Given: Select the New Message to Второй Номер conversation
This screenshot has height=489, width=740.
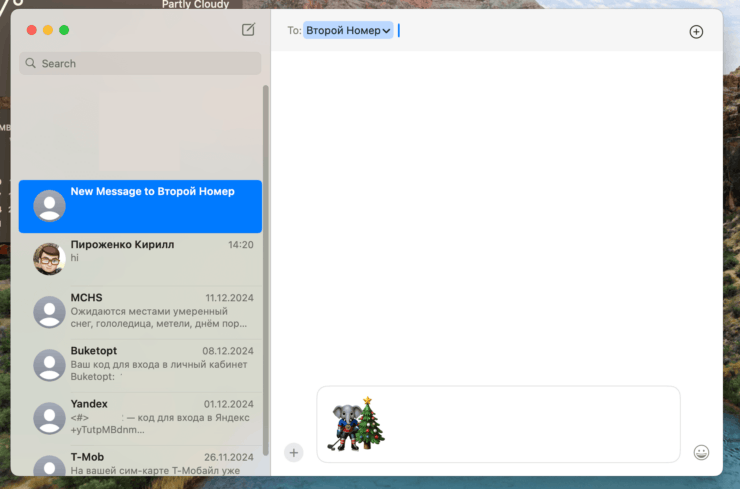Looking at the screenshot, I should point(140,206).
